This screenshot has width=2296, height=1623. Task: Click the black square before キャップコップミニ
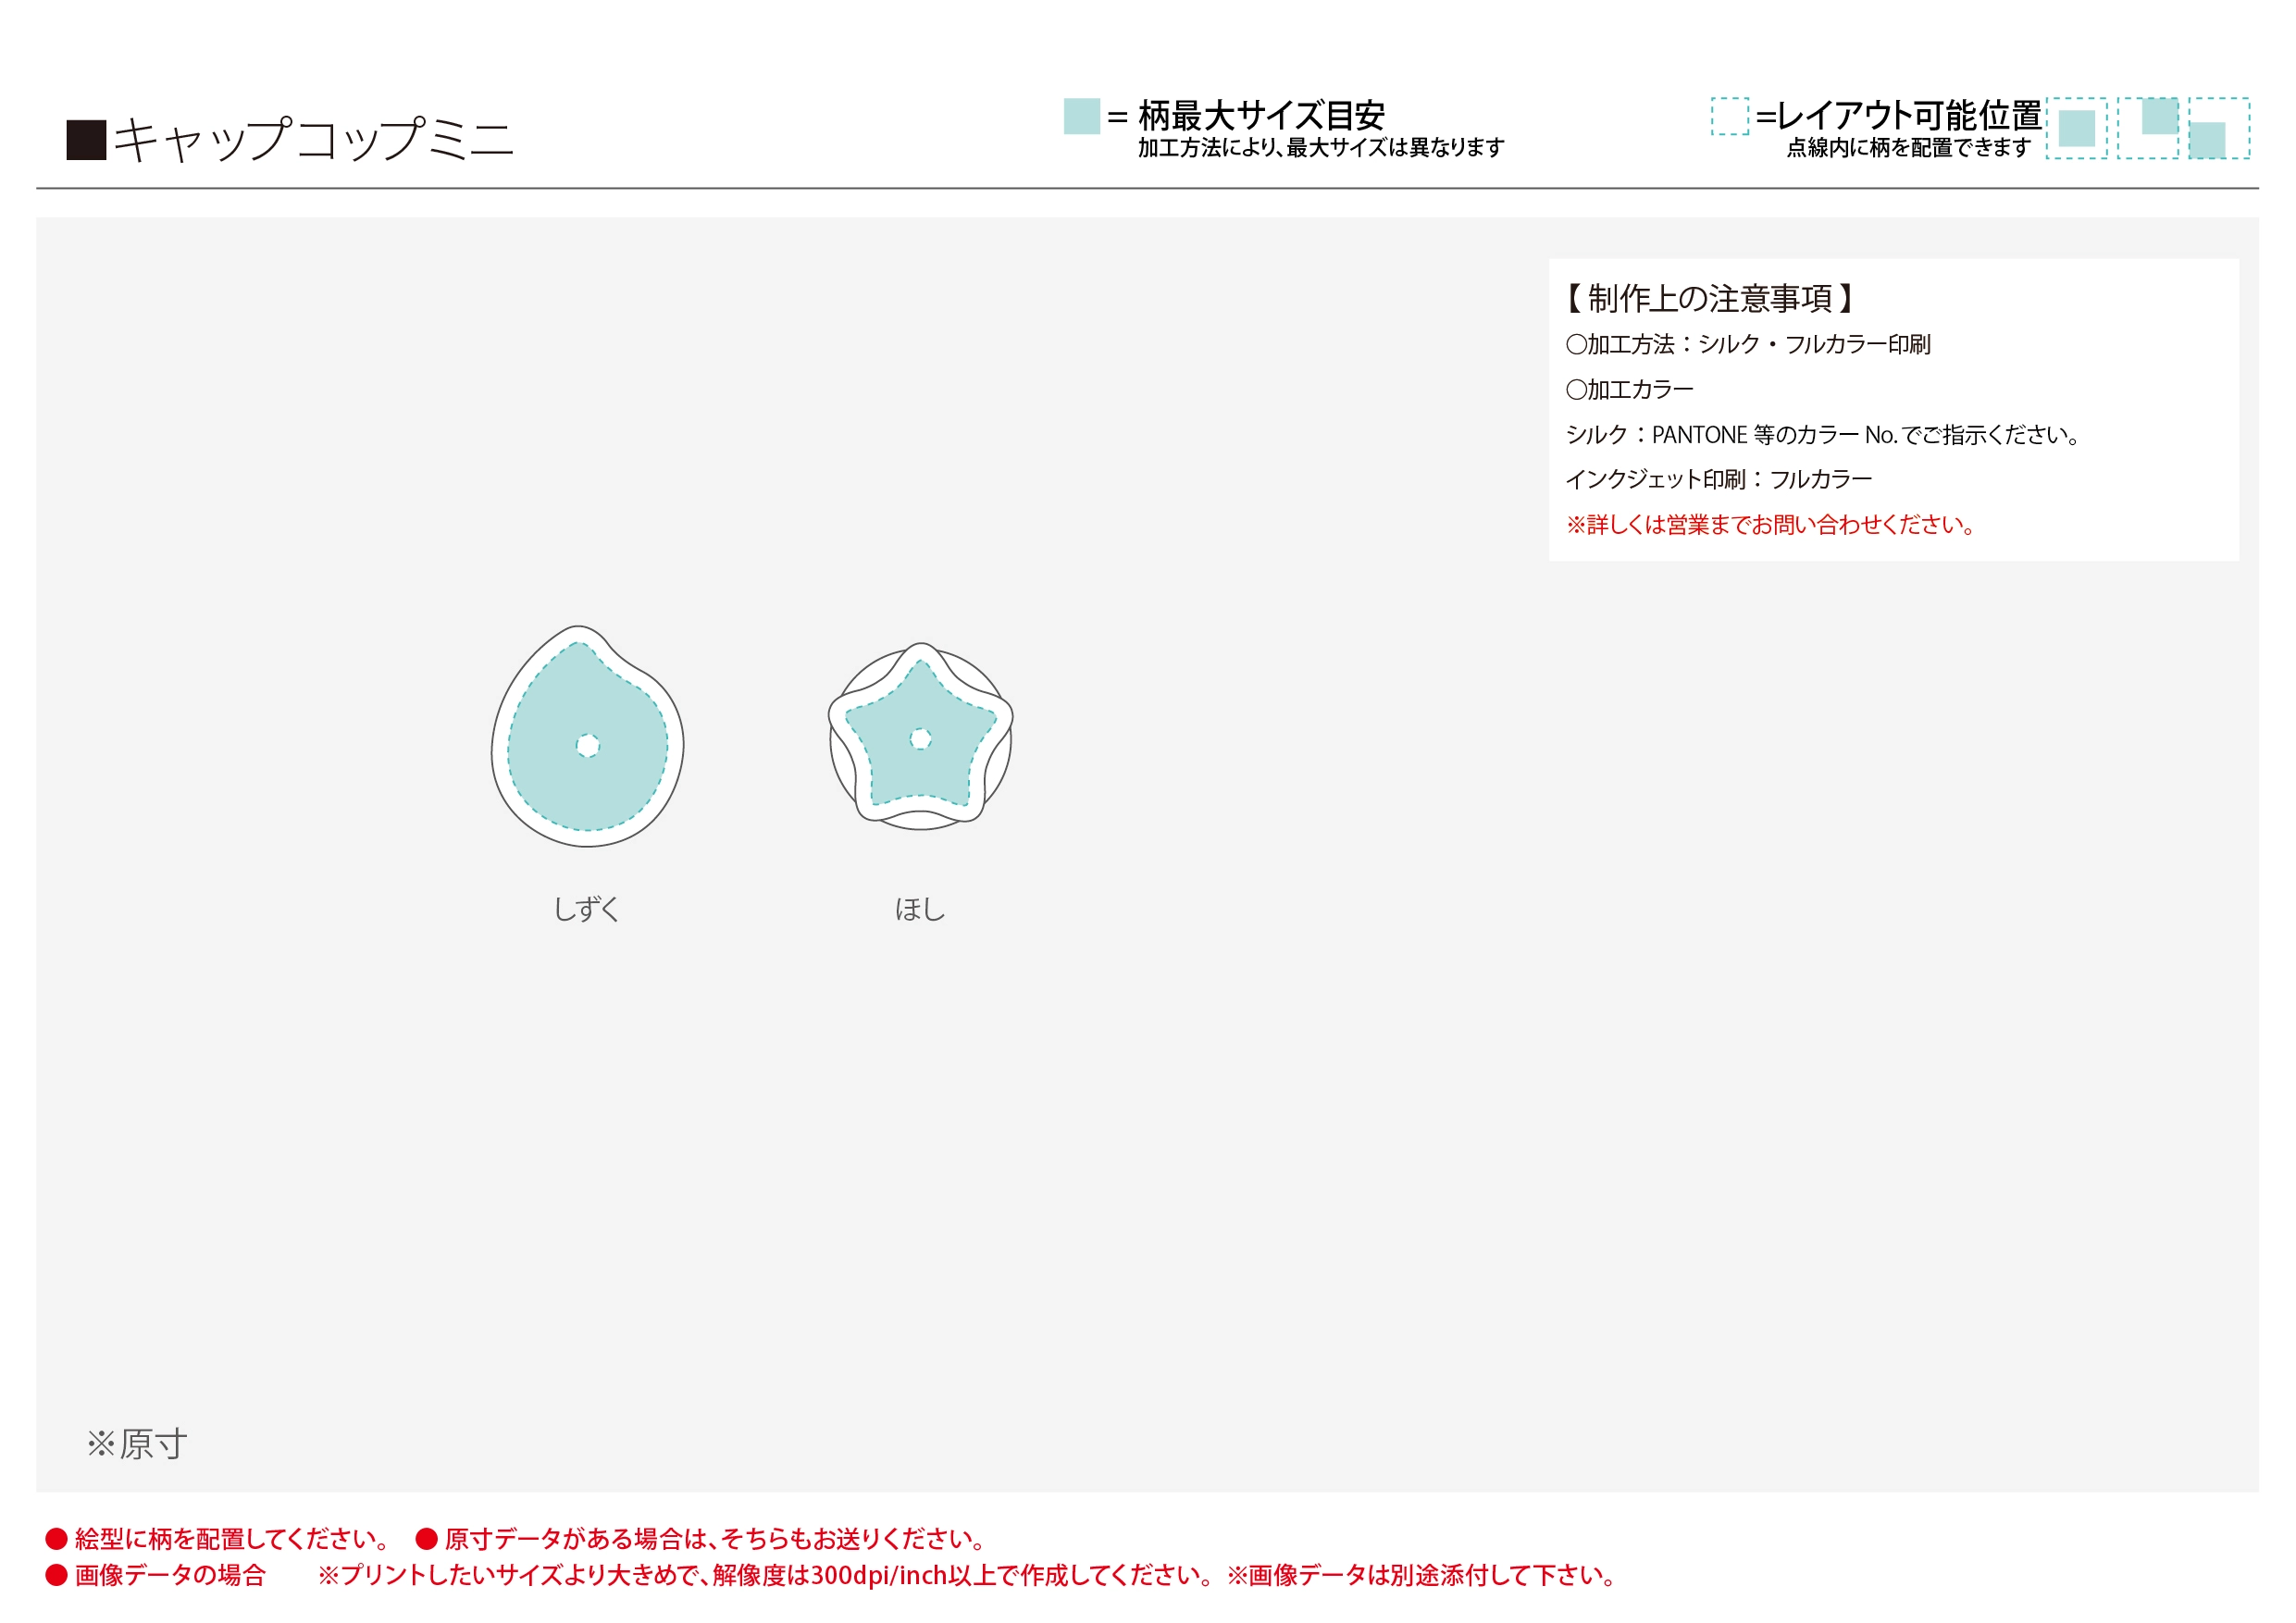87,140
